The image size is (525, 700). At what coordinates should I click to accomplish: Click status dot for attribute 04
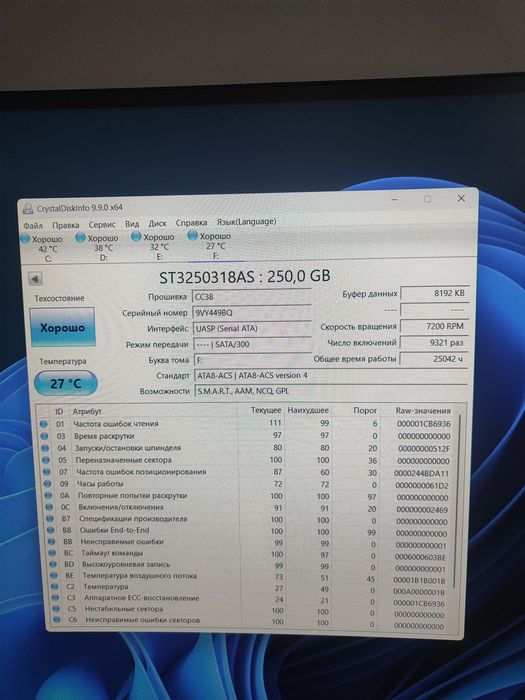click(45, 448)
